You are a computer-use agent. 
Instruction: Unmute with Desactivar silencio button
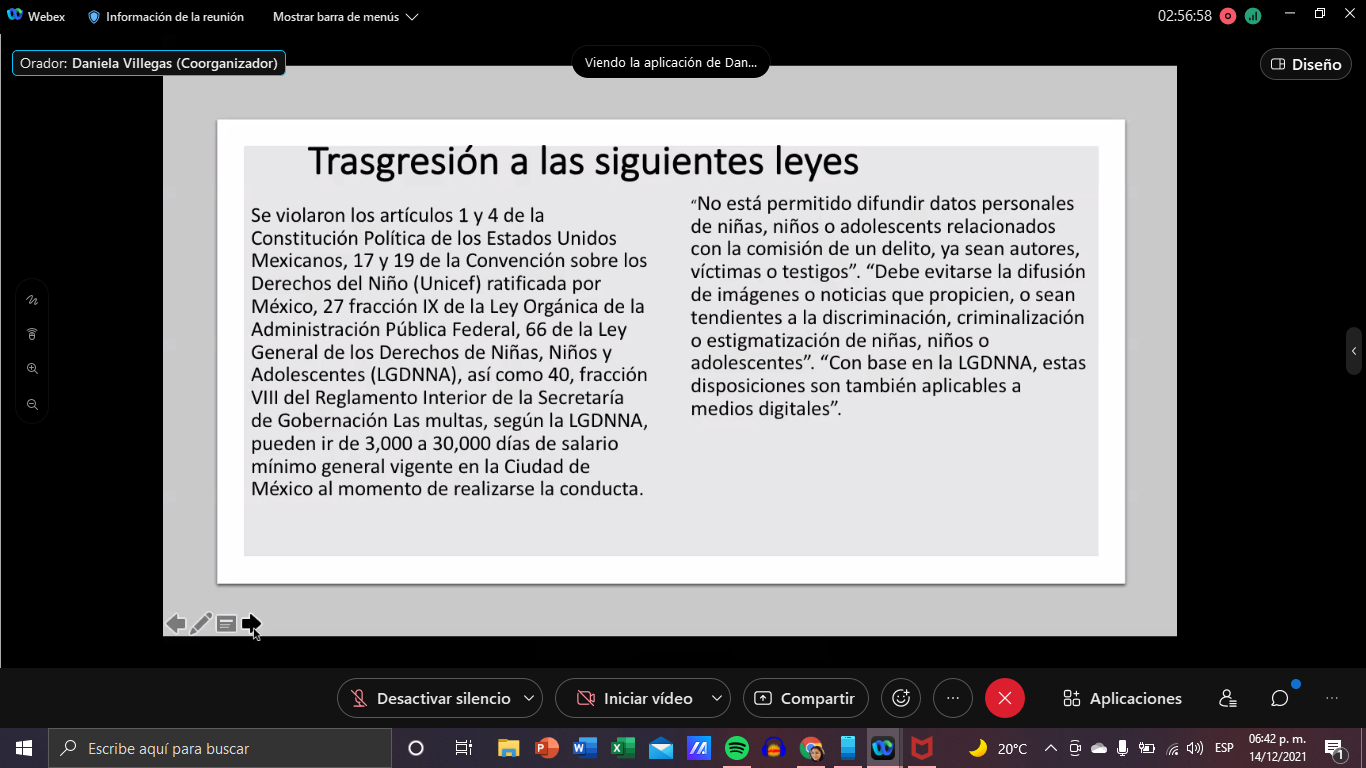[x=430, y=698]
